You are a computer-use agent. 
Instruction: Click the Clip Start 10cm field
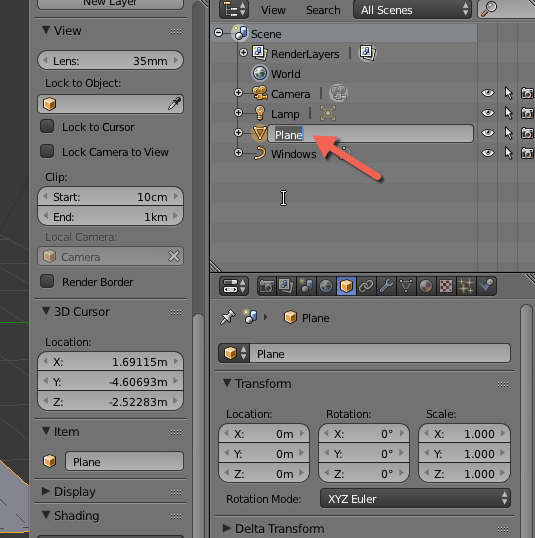(110, 197)
